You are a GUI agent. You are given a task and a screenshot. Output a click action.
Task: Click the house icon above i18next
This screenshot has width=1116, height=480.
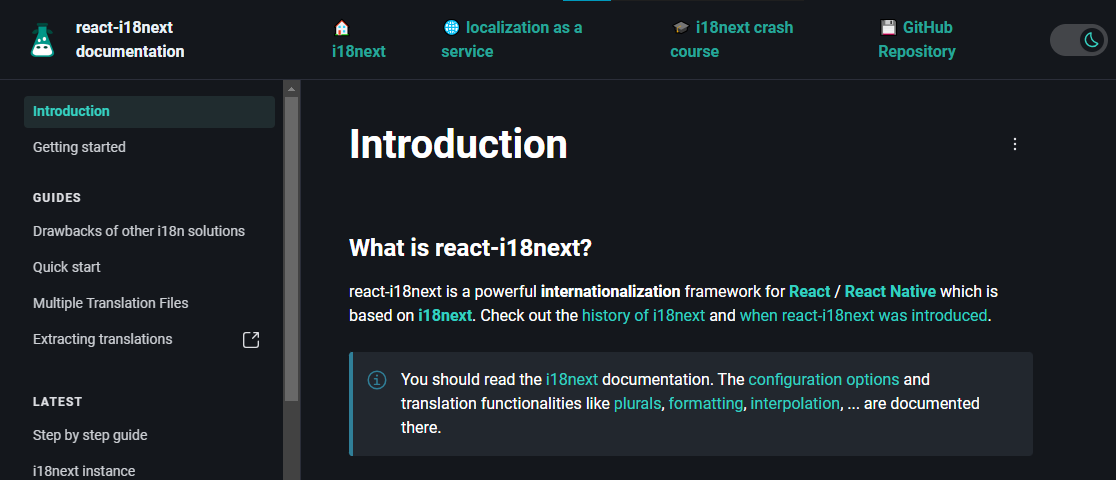click(x=342, y=28)
